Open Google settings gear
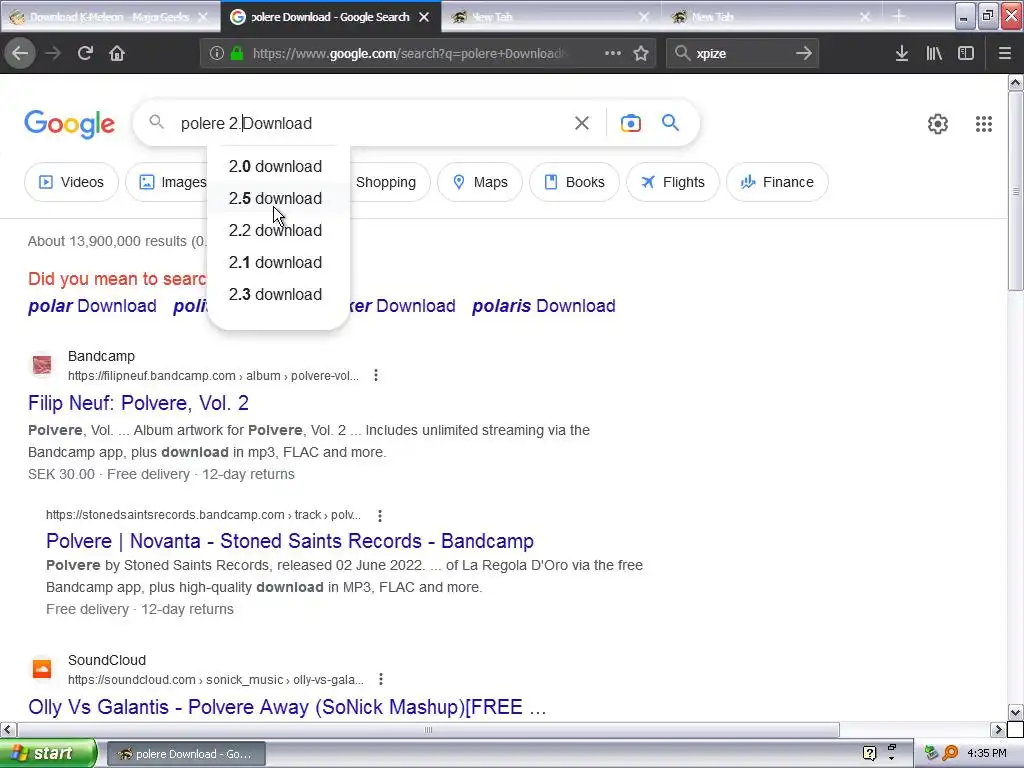 click(x=938, y=123)
